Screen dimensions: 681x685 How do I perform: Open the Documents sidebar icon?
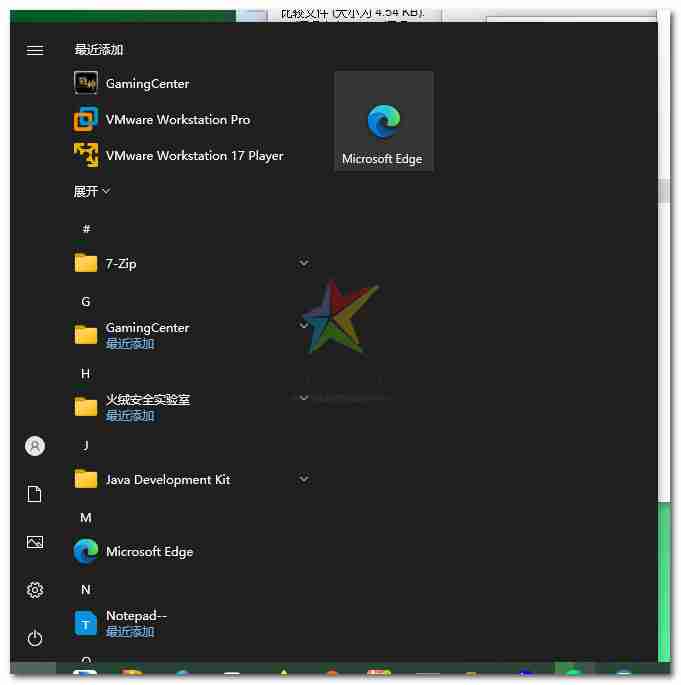tap(35, 494)
